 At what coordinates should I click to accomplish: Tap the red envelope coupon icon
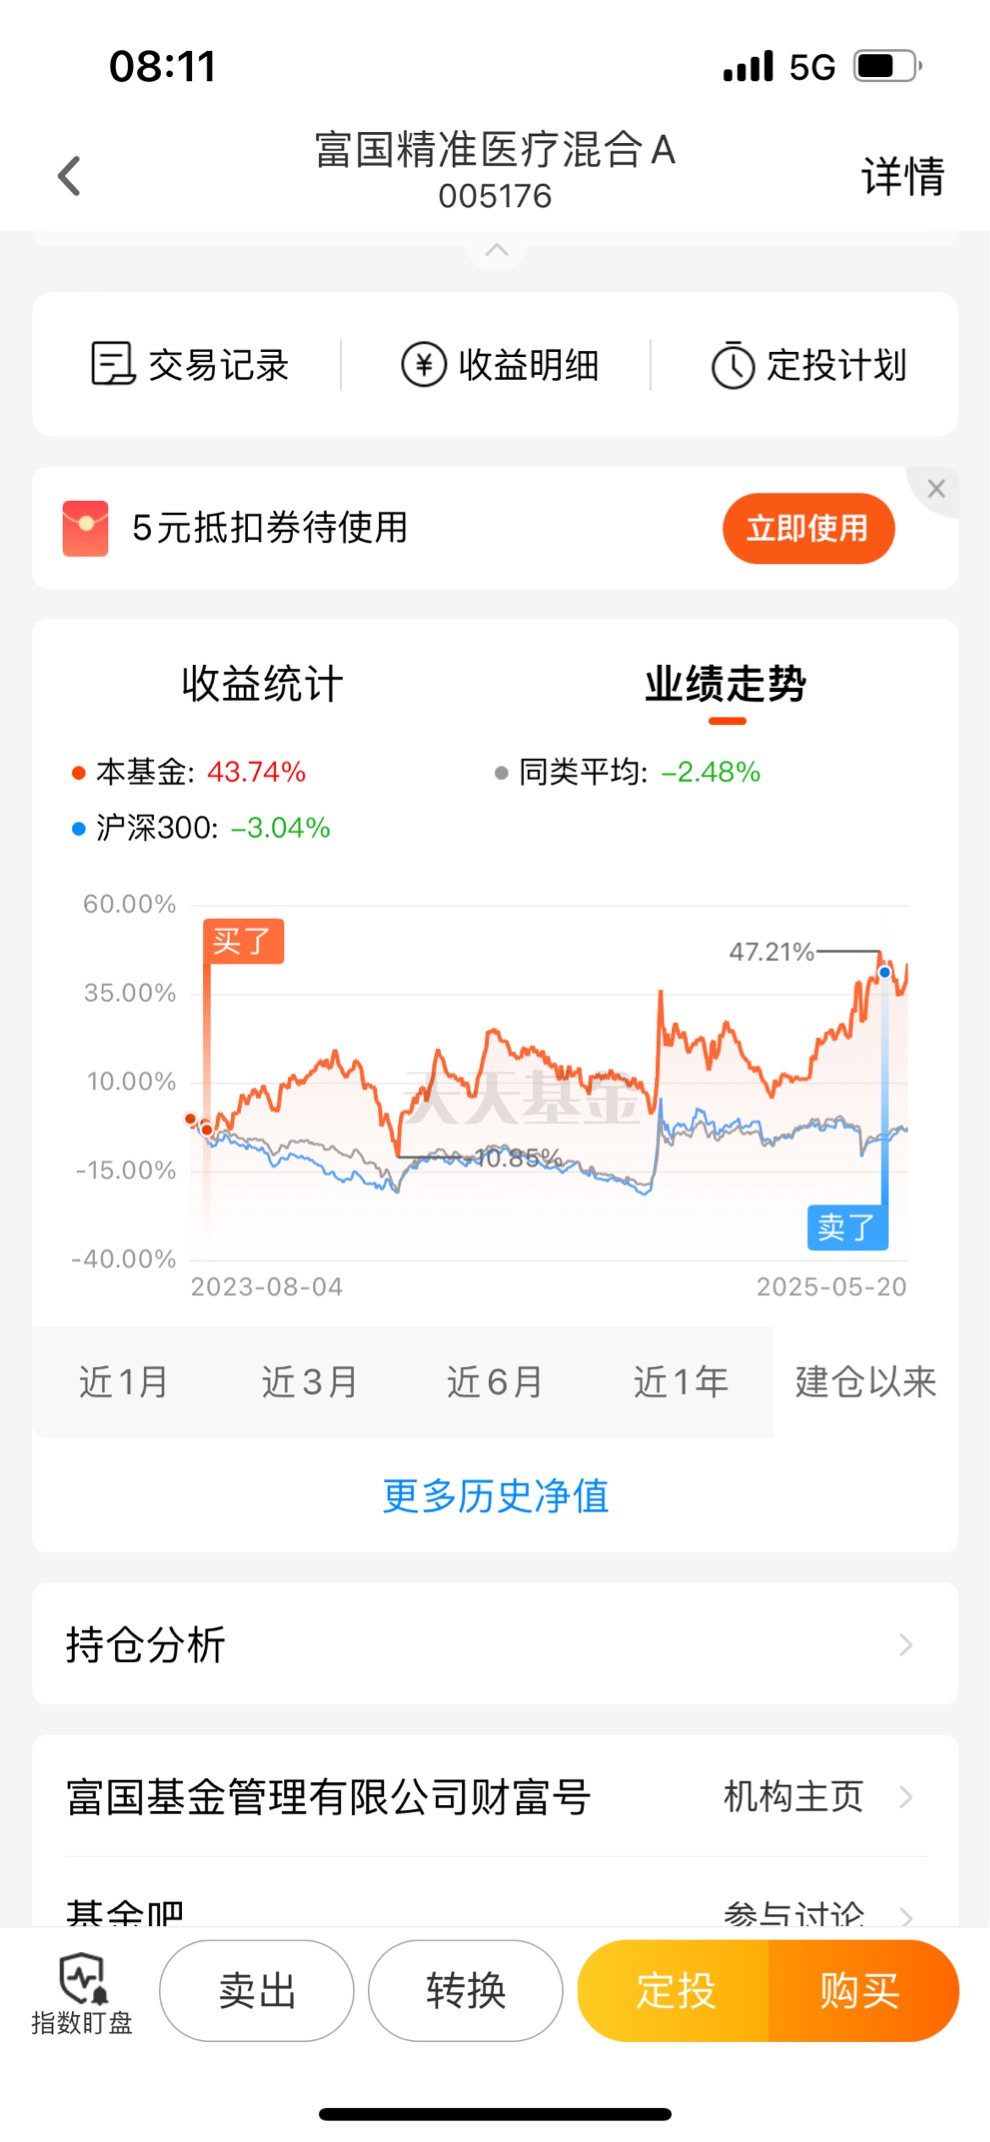[85, 528]
